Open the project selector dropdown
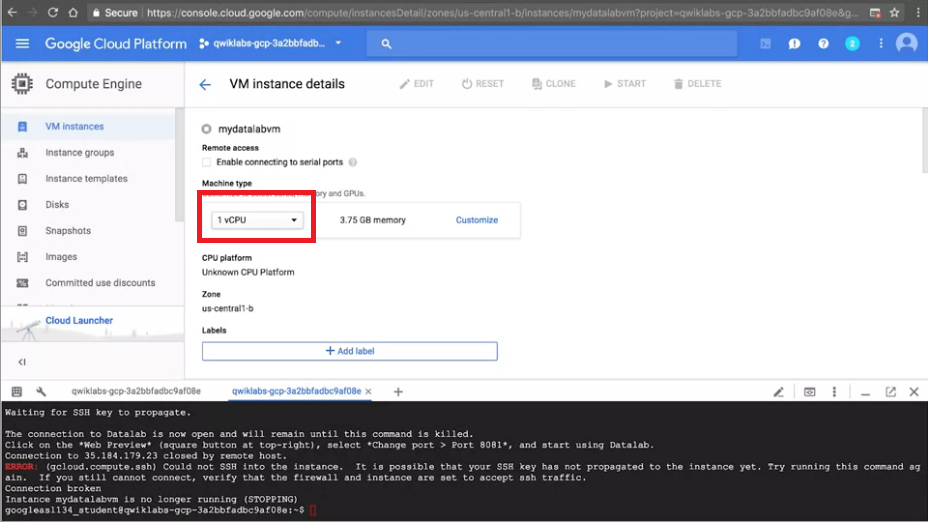This screenshot has height=522, width=928. tap(270, 43)
